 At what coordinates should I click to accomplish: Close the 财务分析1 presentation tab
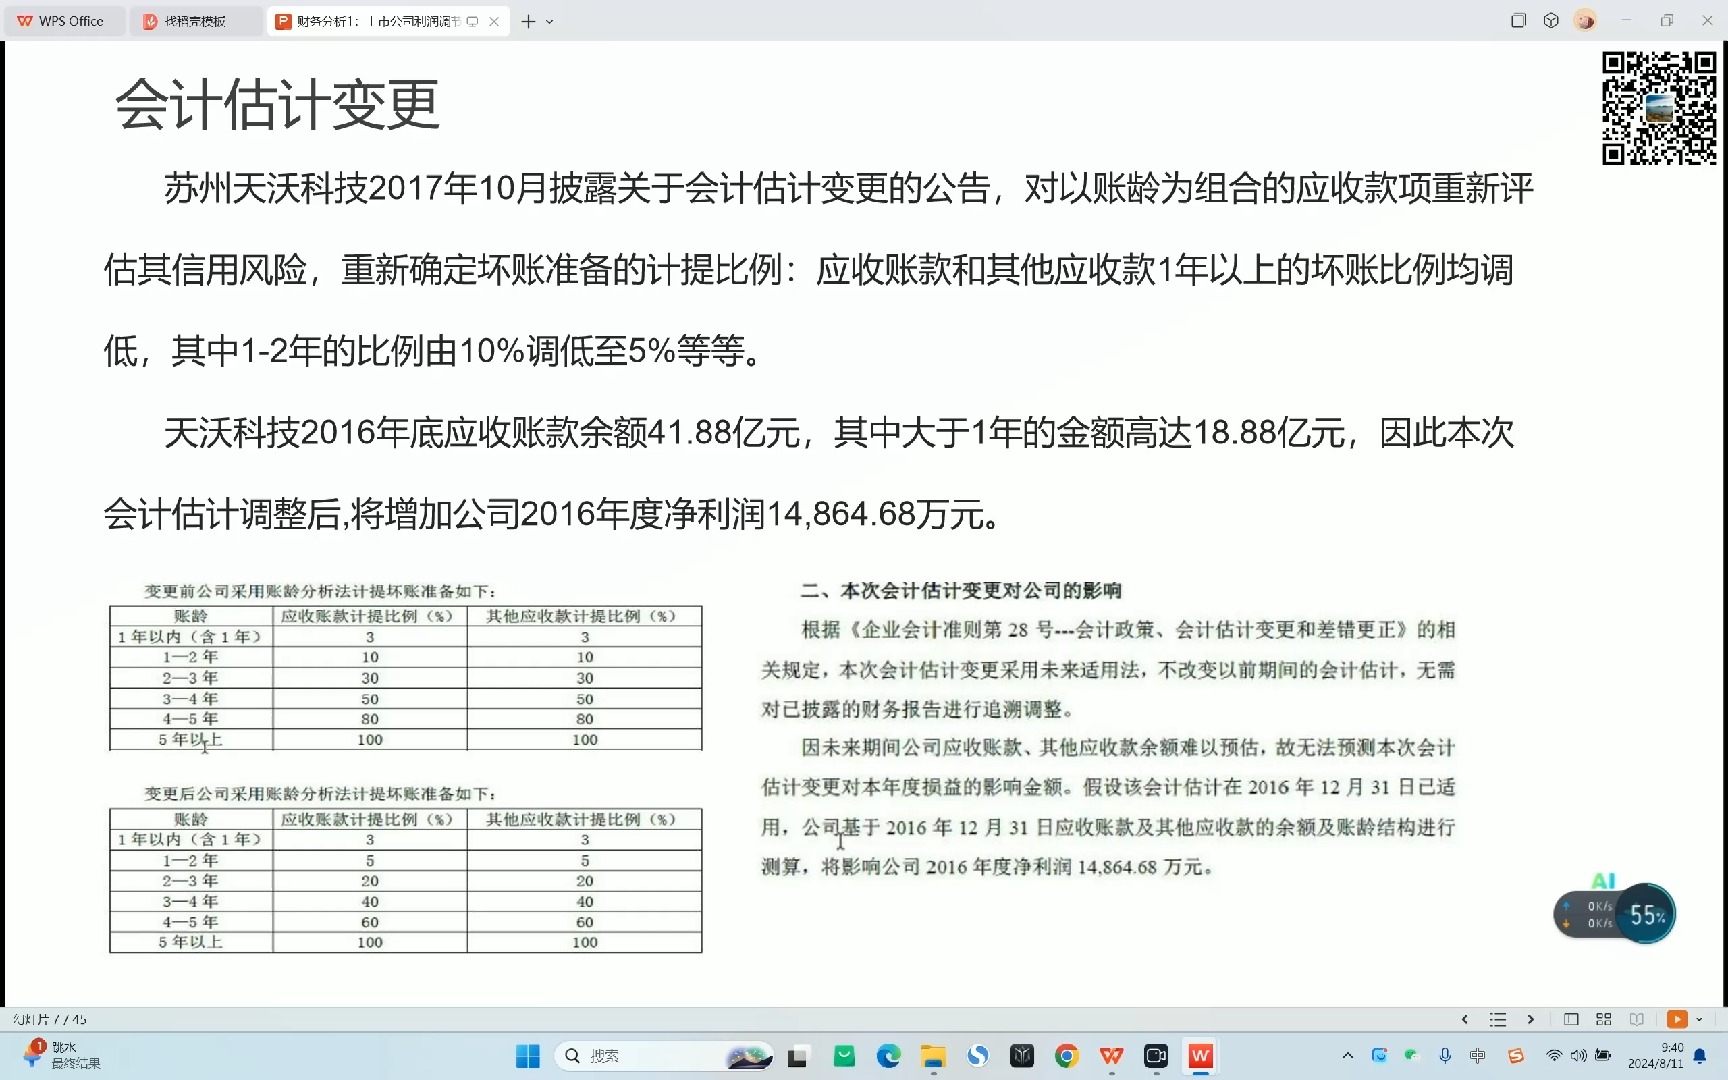494,21
